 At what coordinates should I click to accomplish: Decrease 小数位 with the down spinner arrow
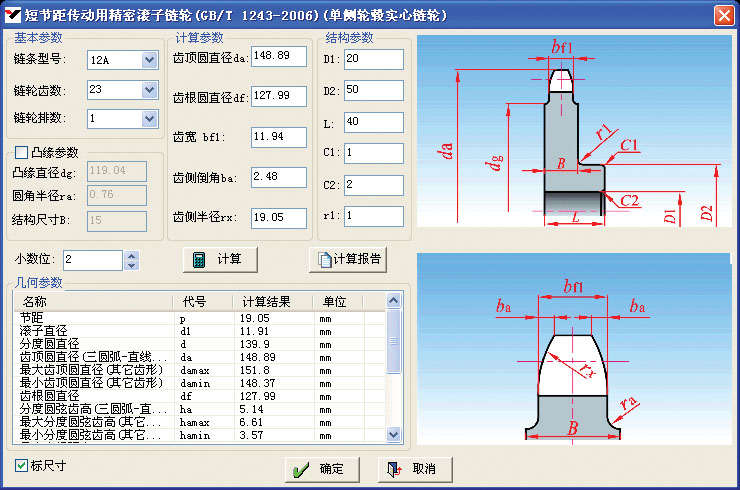click(131, 265)
